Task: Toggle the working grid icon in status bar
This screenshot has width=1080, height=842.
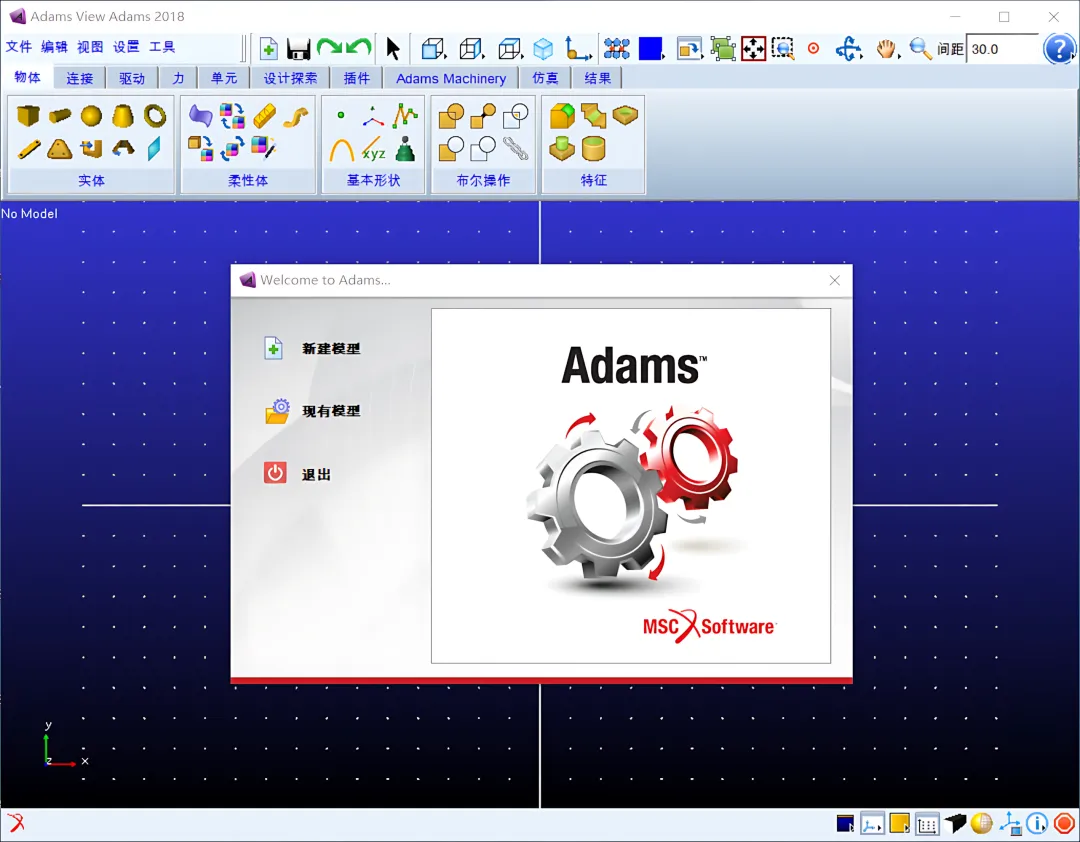Action: [x=927, y=824]
